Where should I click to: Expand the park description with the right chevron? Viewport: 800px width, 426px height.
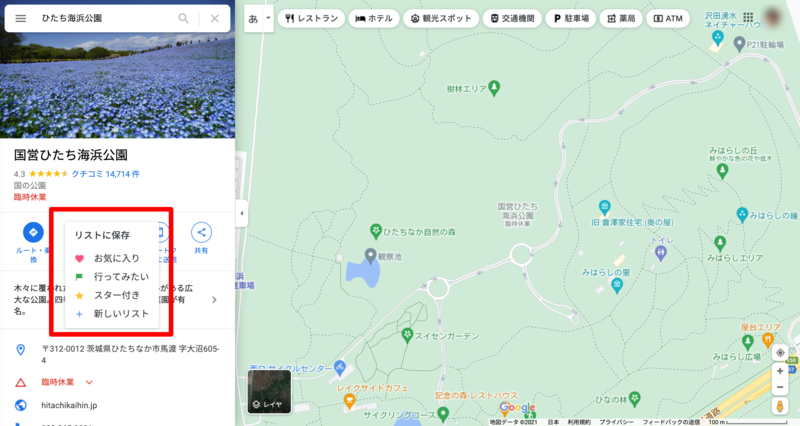pyautogui.click(x=214, y=299)
